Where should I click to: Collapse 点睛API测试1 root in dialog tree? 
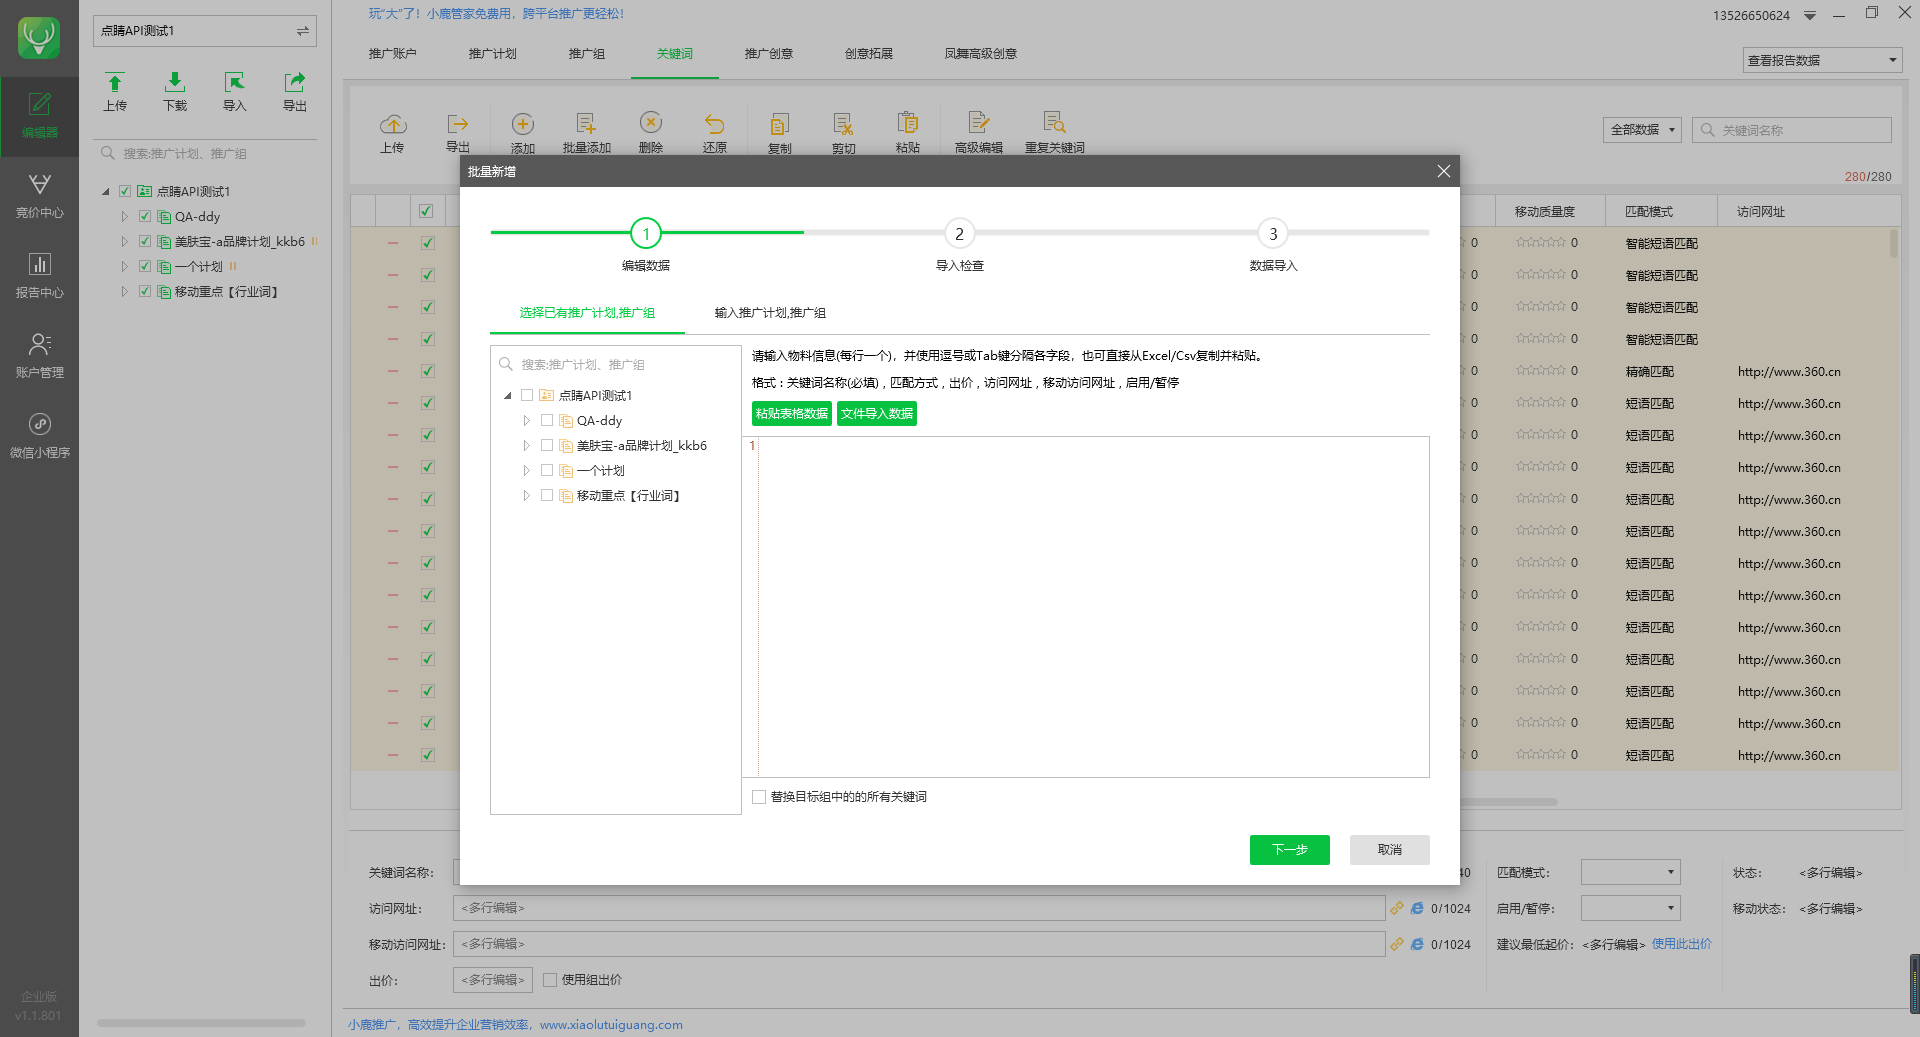click(x=507, y=396)
